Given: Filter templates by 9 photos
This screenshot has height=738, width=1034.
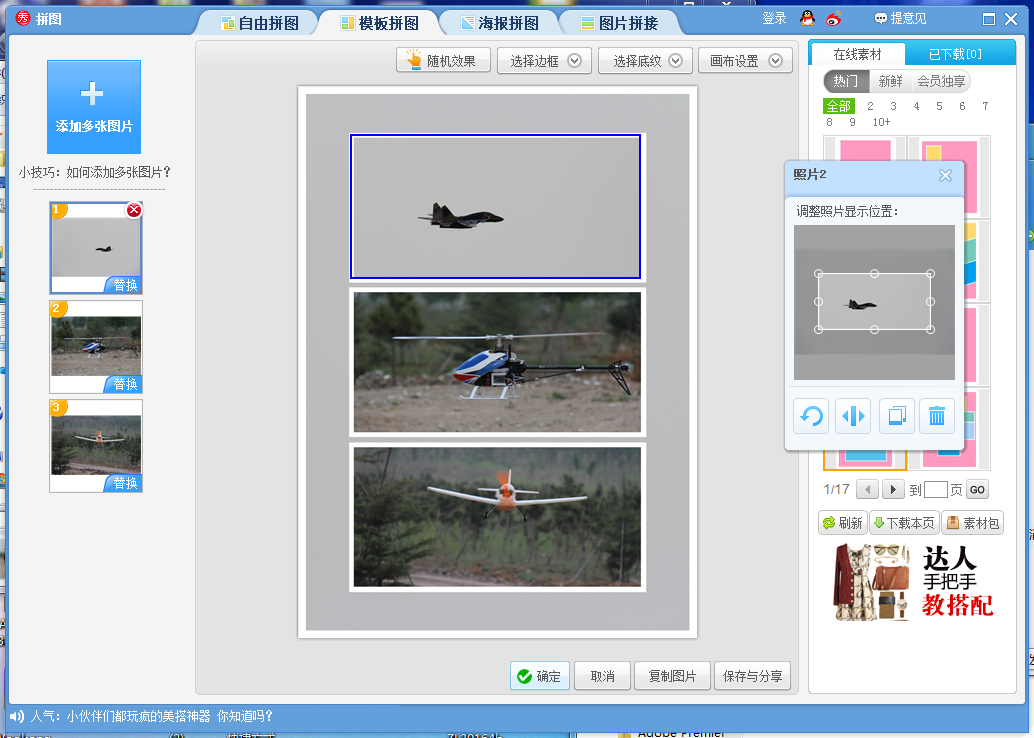Looking at the screenshot, I should click(853, 122).
